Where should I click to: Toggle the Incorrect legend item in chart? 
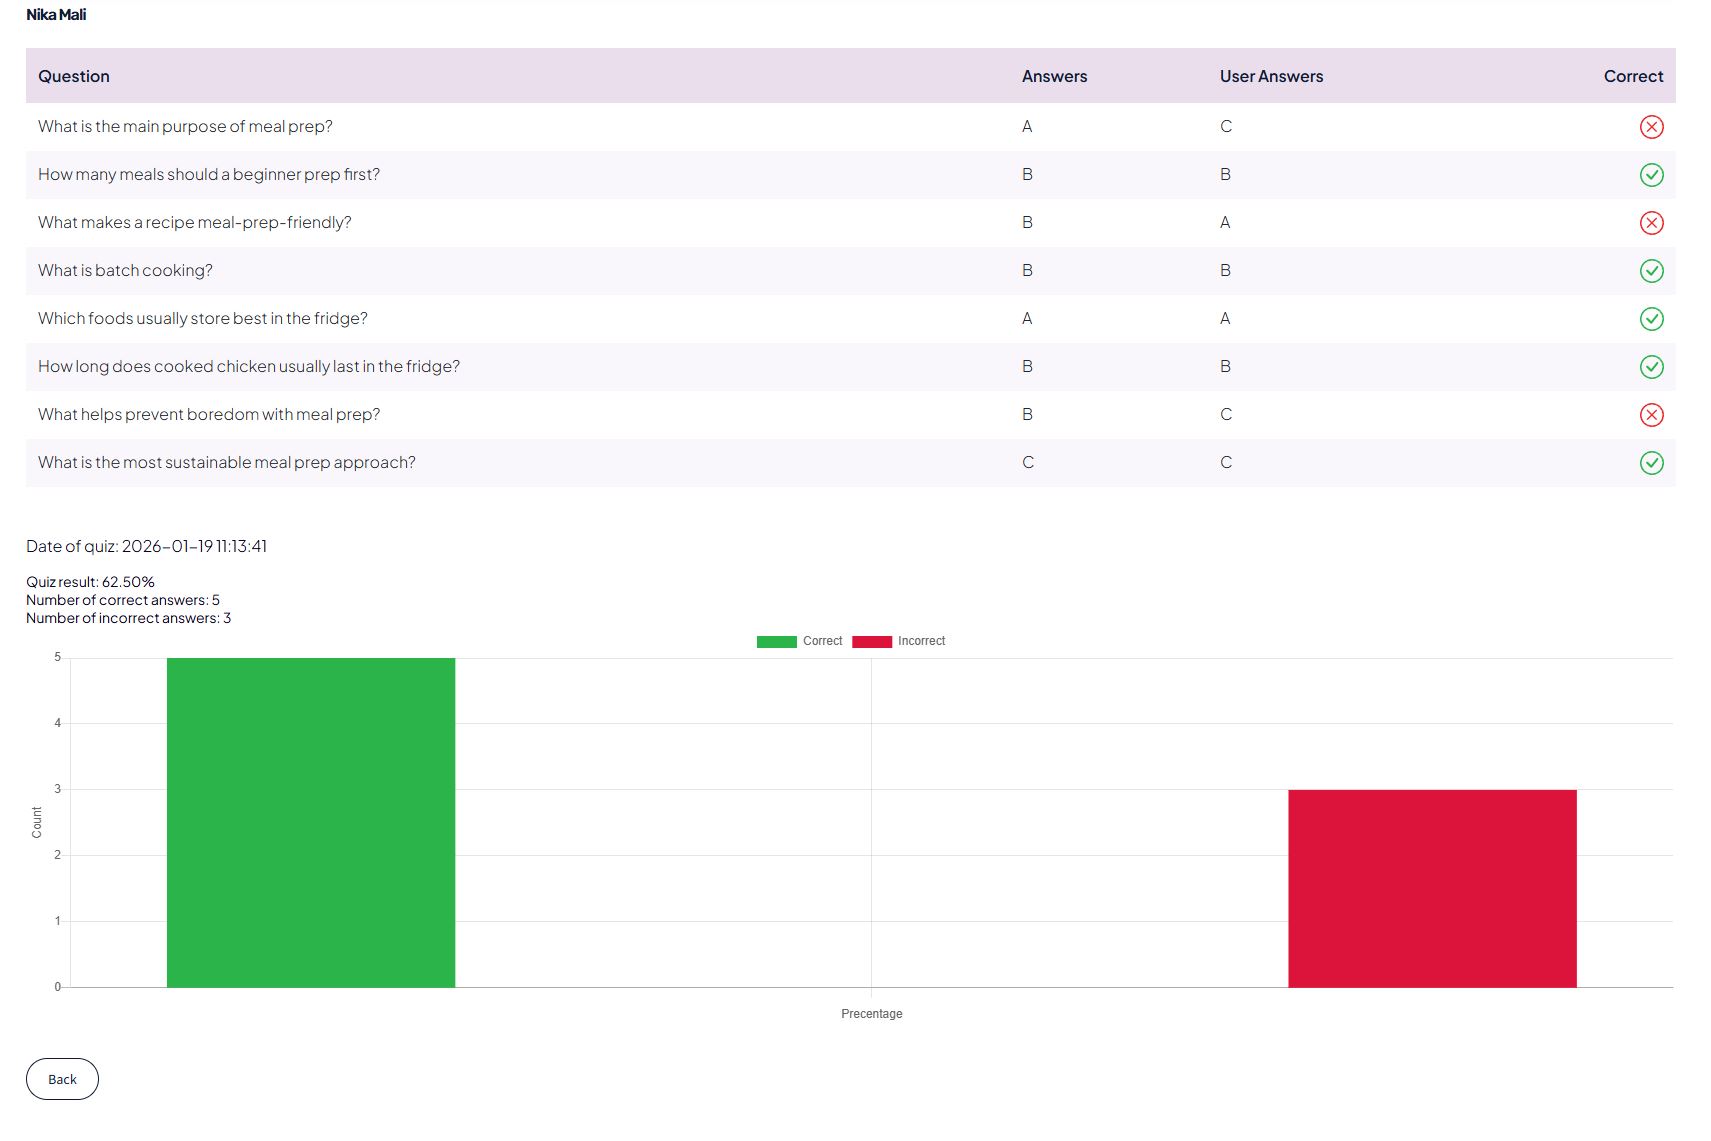pyautogui.click(x=920, y=641)
